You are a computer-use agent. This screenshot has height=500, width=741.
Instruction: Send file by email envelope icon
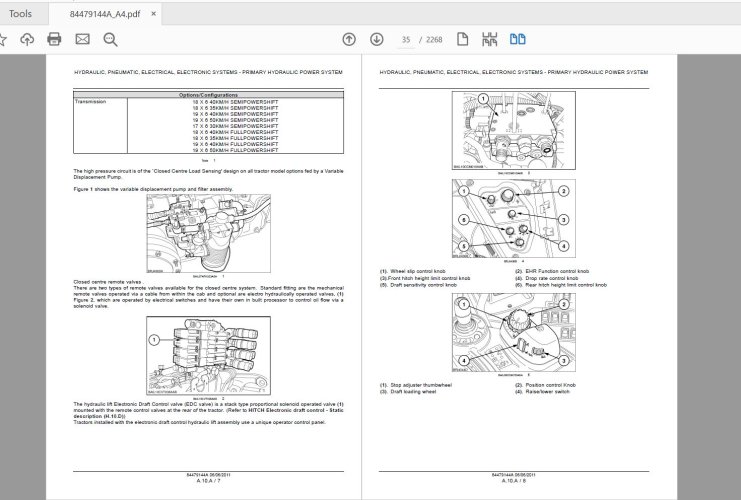click(x=83, y=39)
